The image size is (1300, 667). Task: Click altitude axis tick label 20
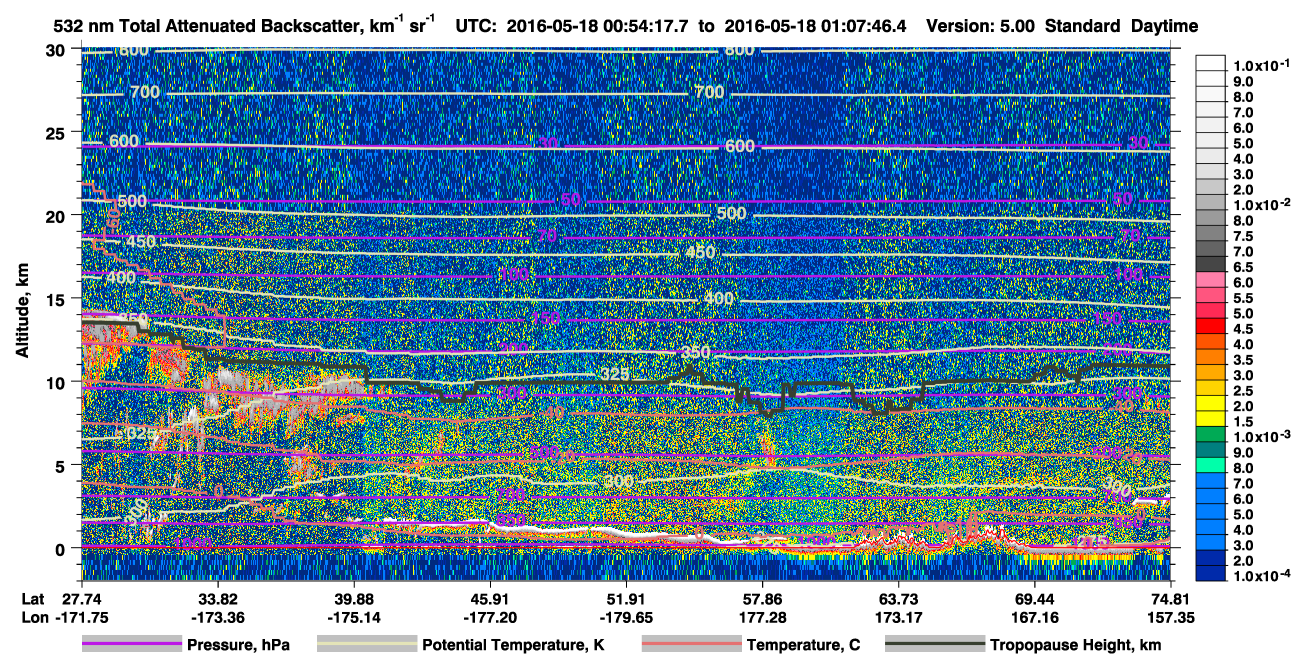pos(54,216)
